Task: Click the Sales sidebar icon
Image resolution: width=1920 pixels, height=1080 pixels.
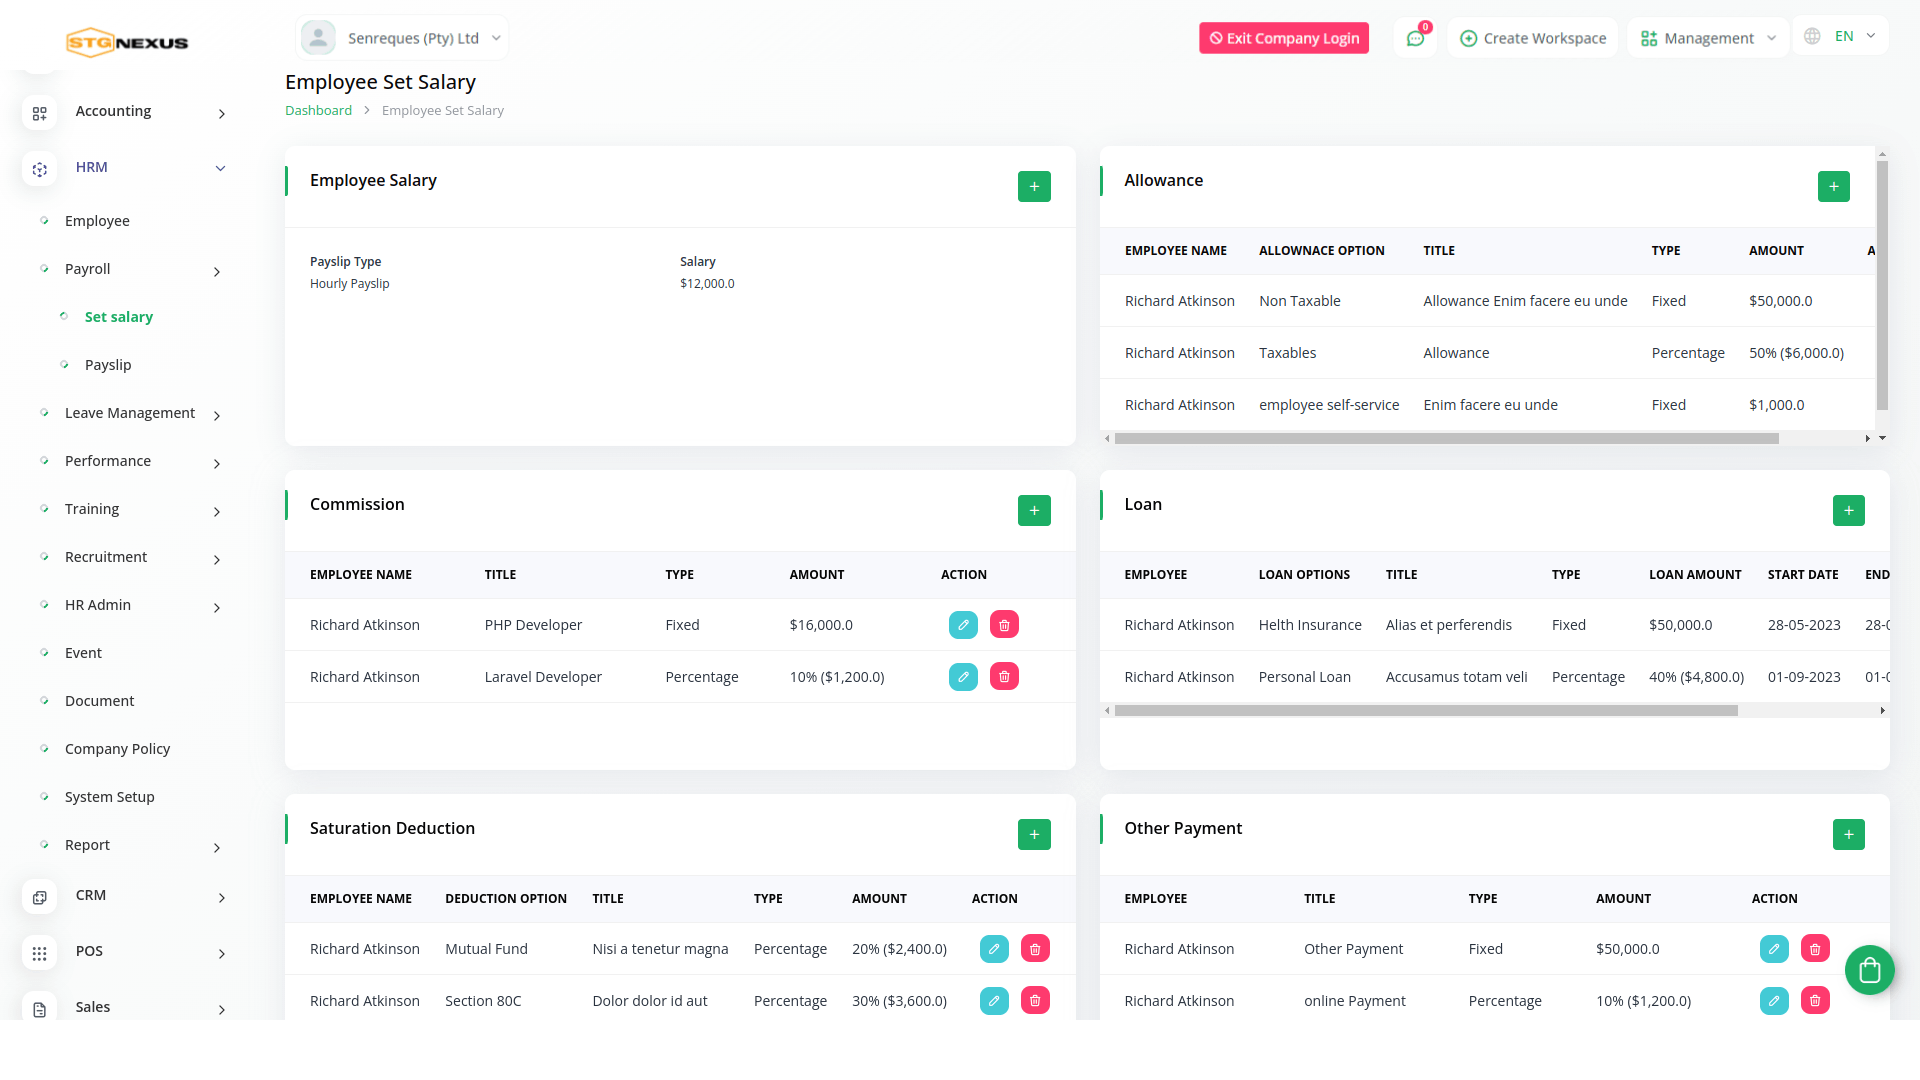Action: point(40,1009)
